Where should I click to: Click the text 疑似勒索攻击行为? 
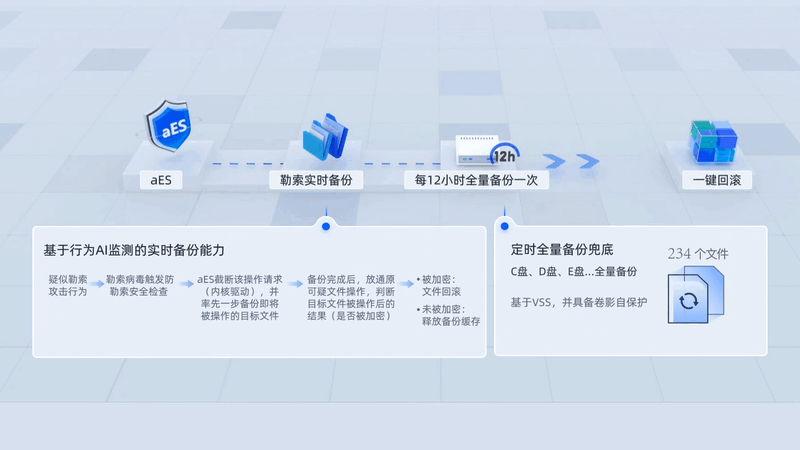68,286
